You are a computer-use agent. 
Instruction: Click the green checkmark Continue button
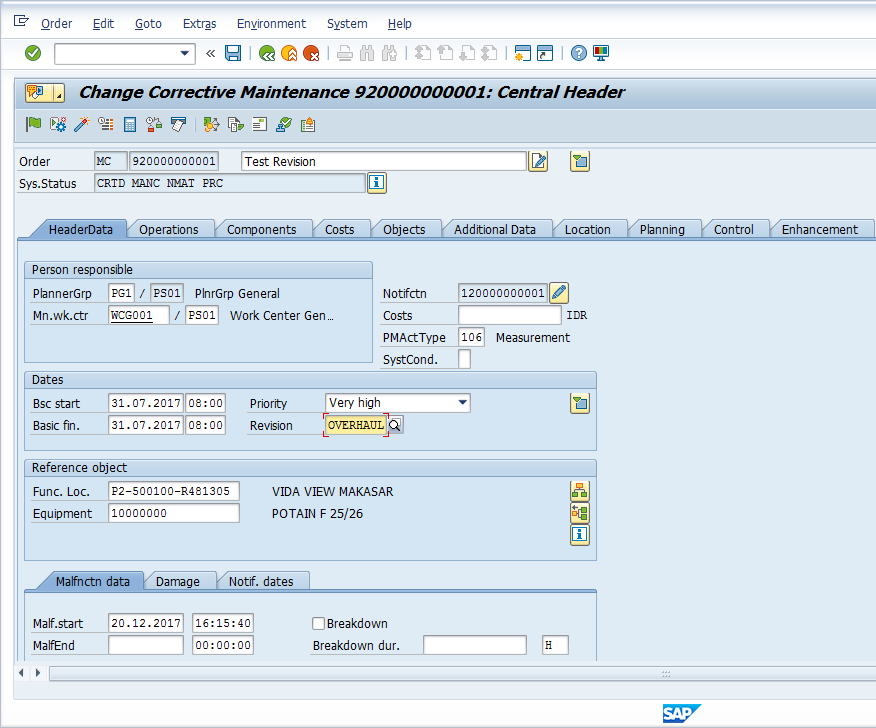click(31, 54)
